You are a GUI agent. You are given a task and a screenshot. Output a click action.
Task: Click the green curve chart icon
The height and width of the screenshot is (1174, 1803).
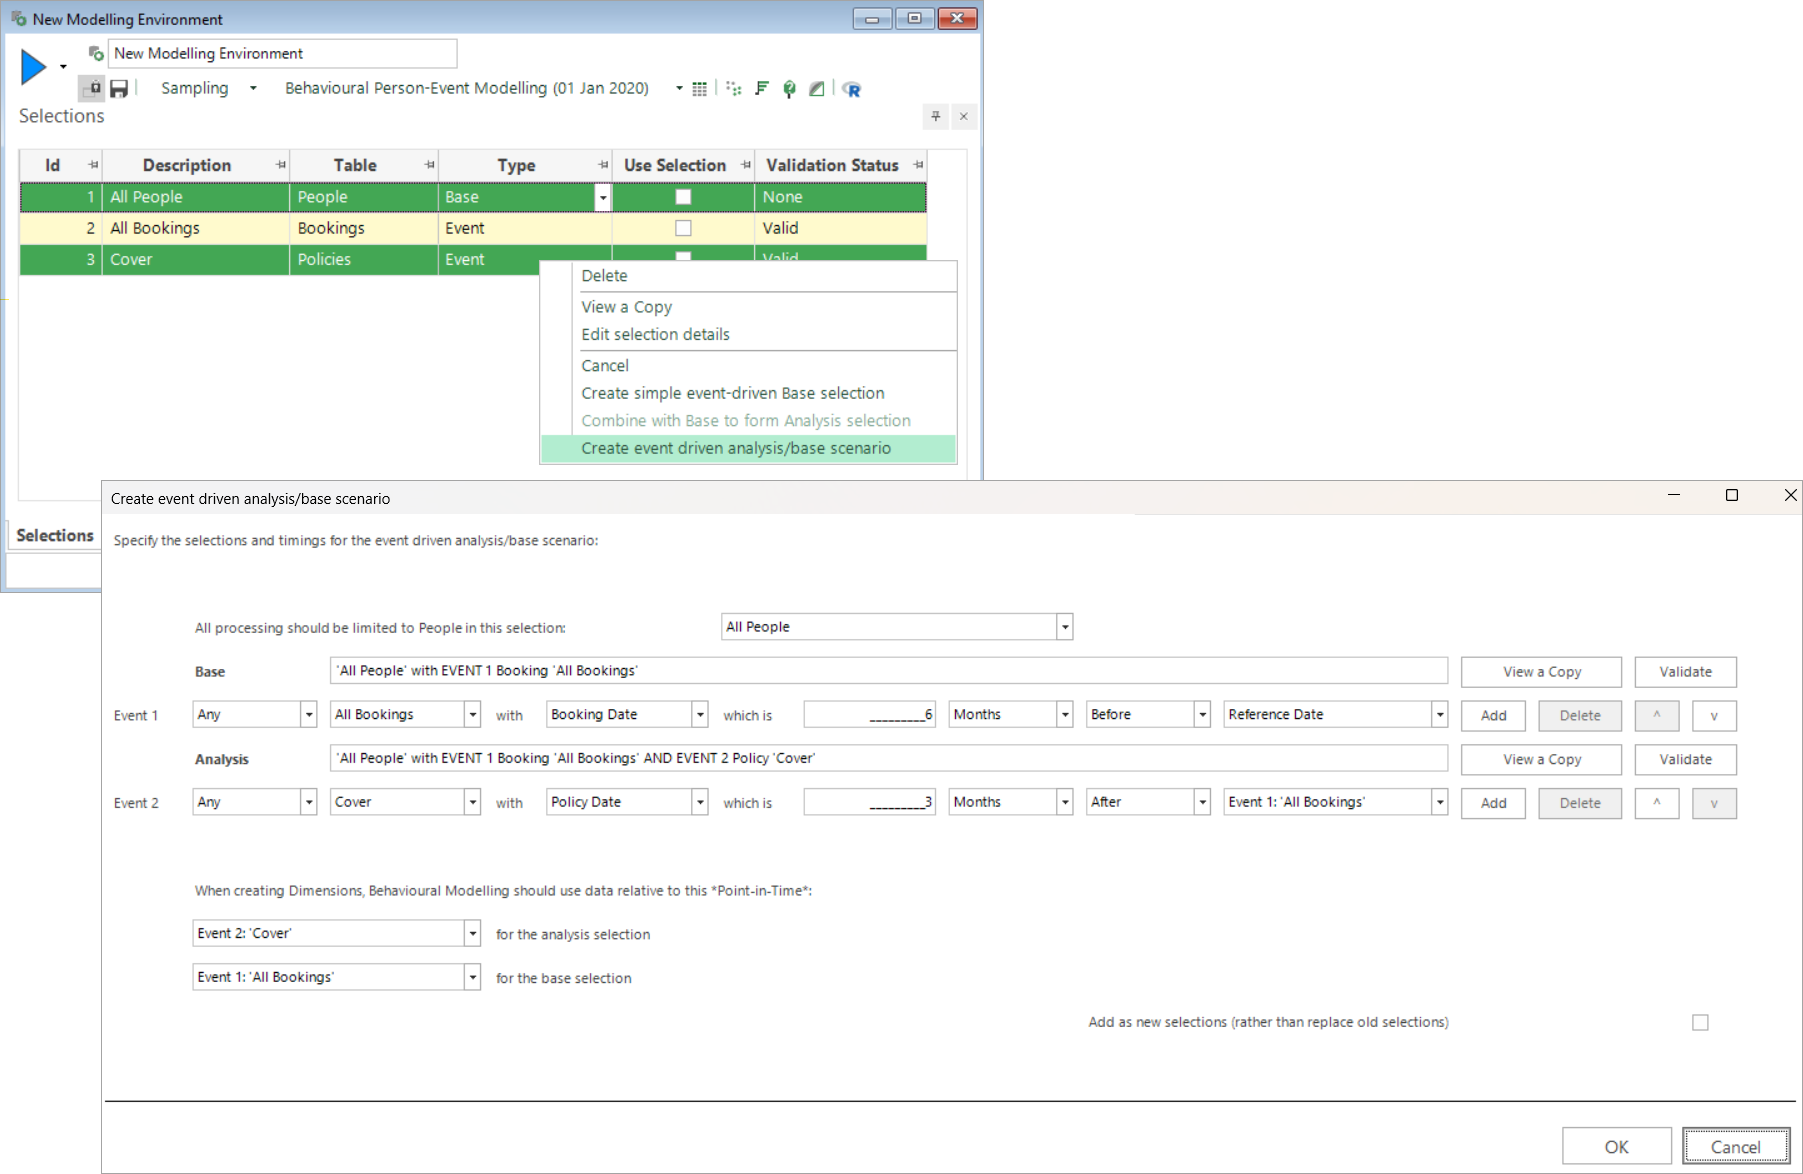pyautogui.click(x=817, y=89)
